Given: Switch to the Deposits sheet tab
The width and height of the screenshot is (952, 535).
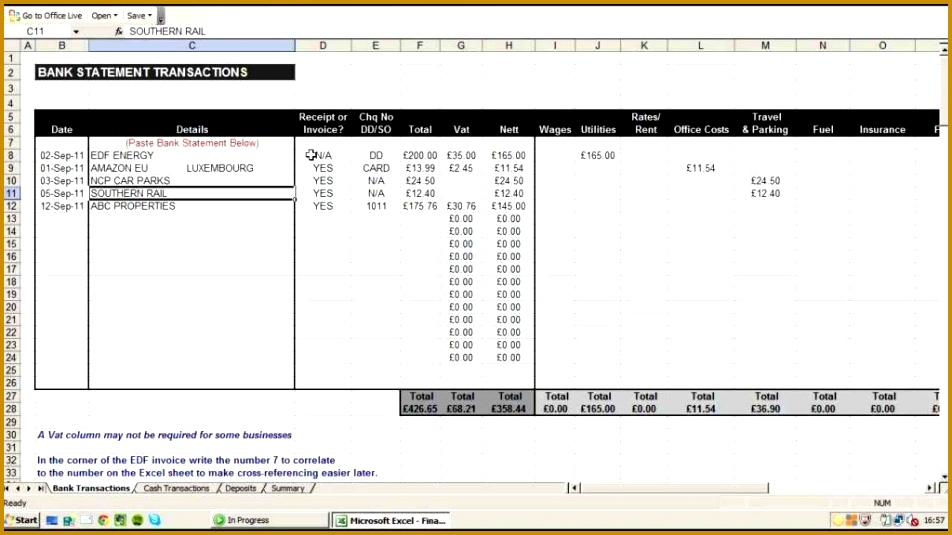Looking at the screenshot, I should (240, 488).
